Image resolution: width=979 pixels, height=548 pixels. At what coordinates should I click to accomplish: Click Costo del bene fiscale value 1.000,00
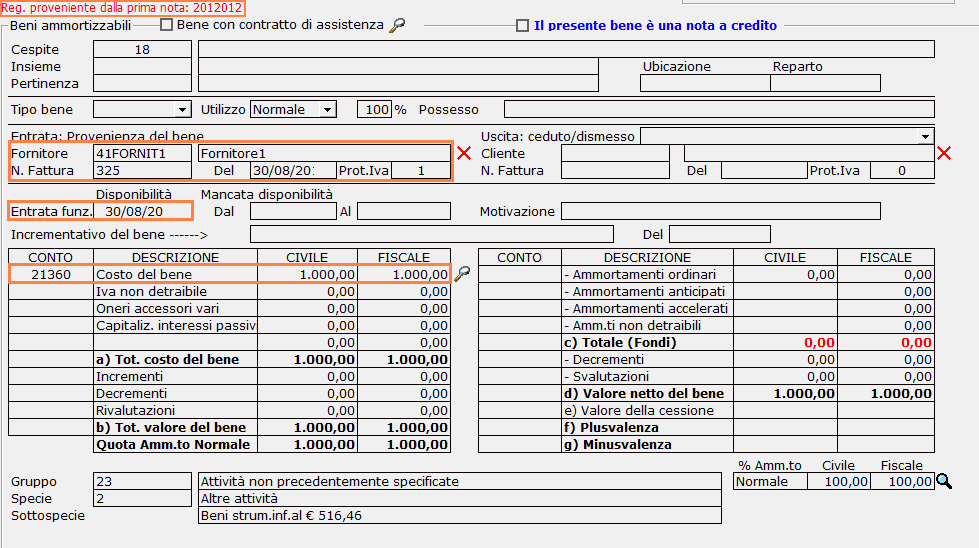coord(404,274)
